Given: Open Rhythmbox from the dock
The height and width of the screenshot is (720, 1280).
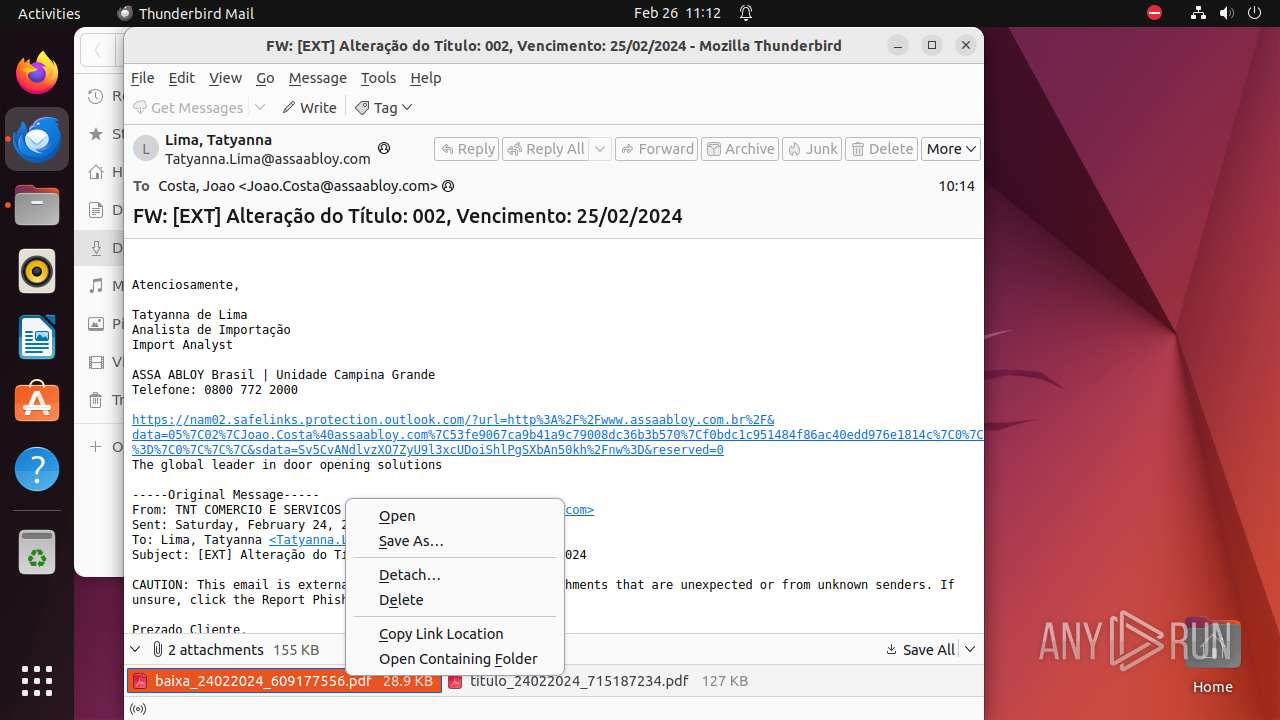Looking at the screenshot, I should (37, 271).
